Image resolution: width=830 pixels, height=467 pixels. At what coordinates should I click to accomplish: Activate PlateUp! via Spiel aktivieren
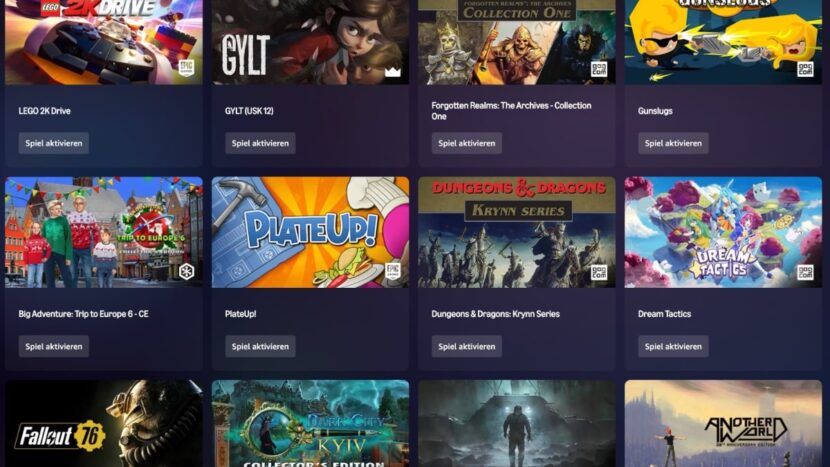coord(260,346)
